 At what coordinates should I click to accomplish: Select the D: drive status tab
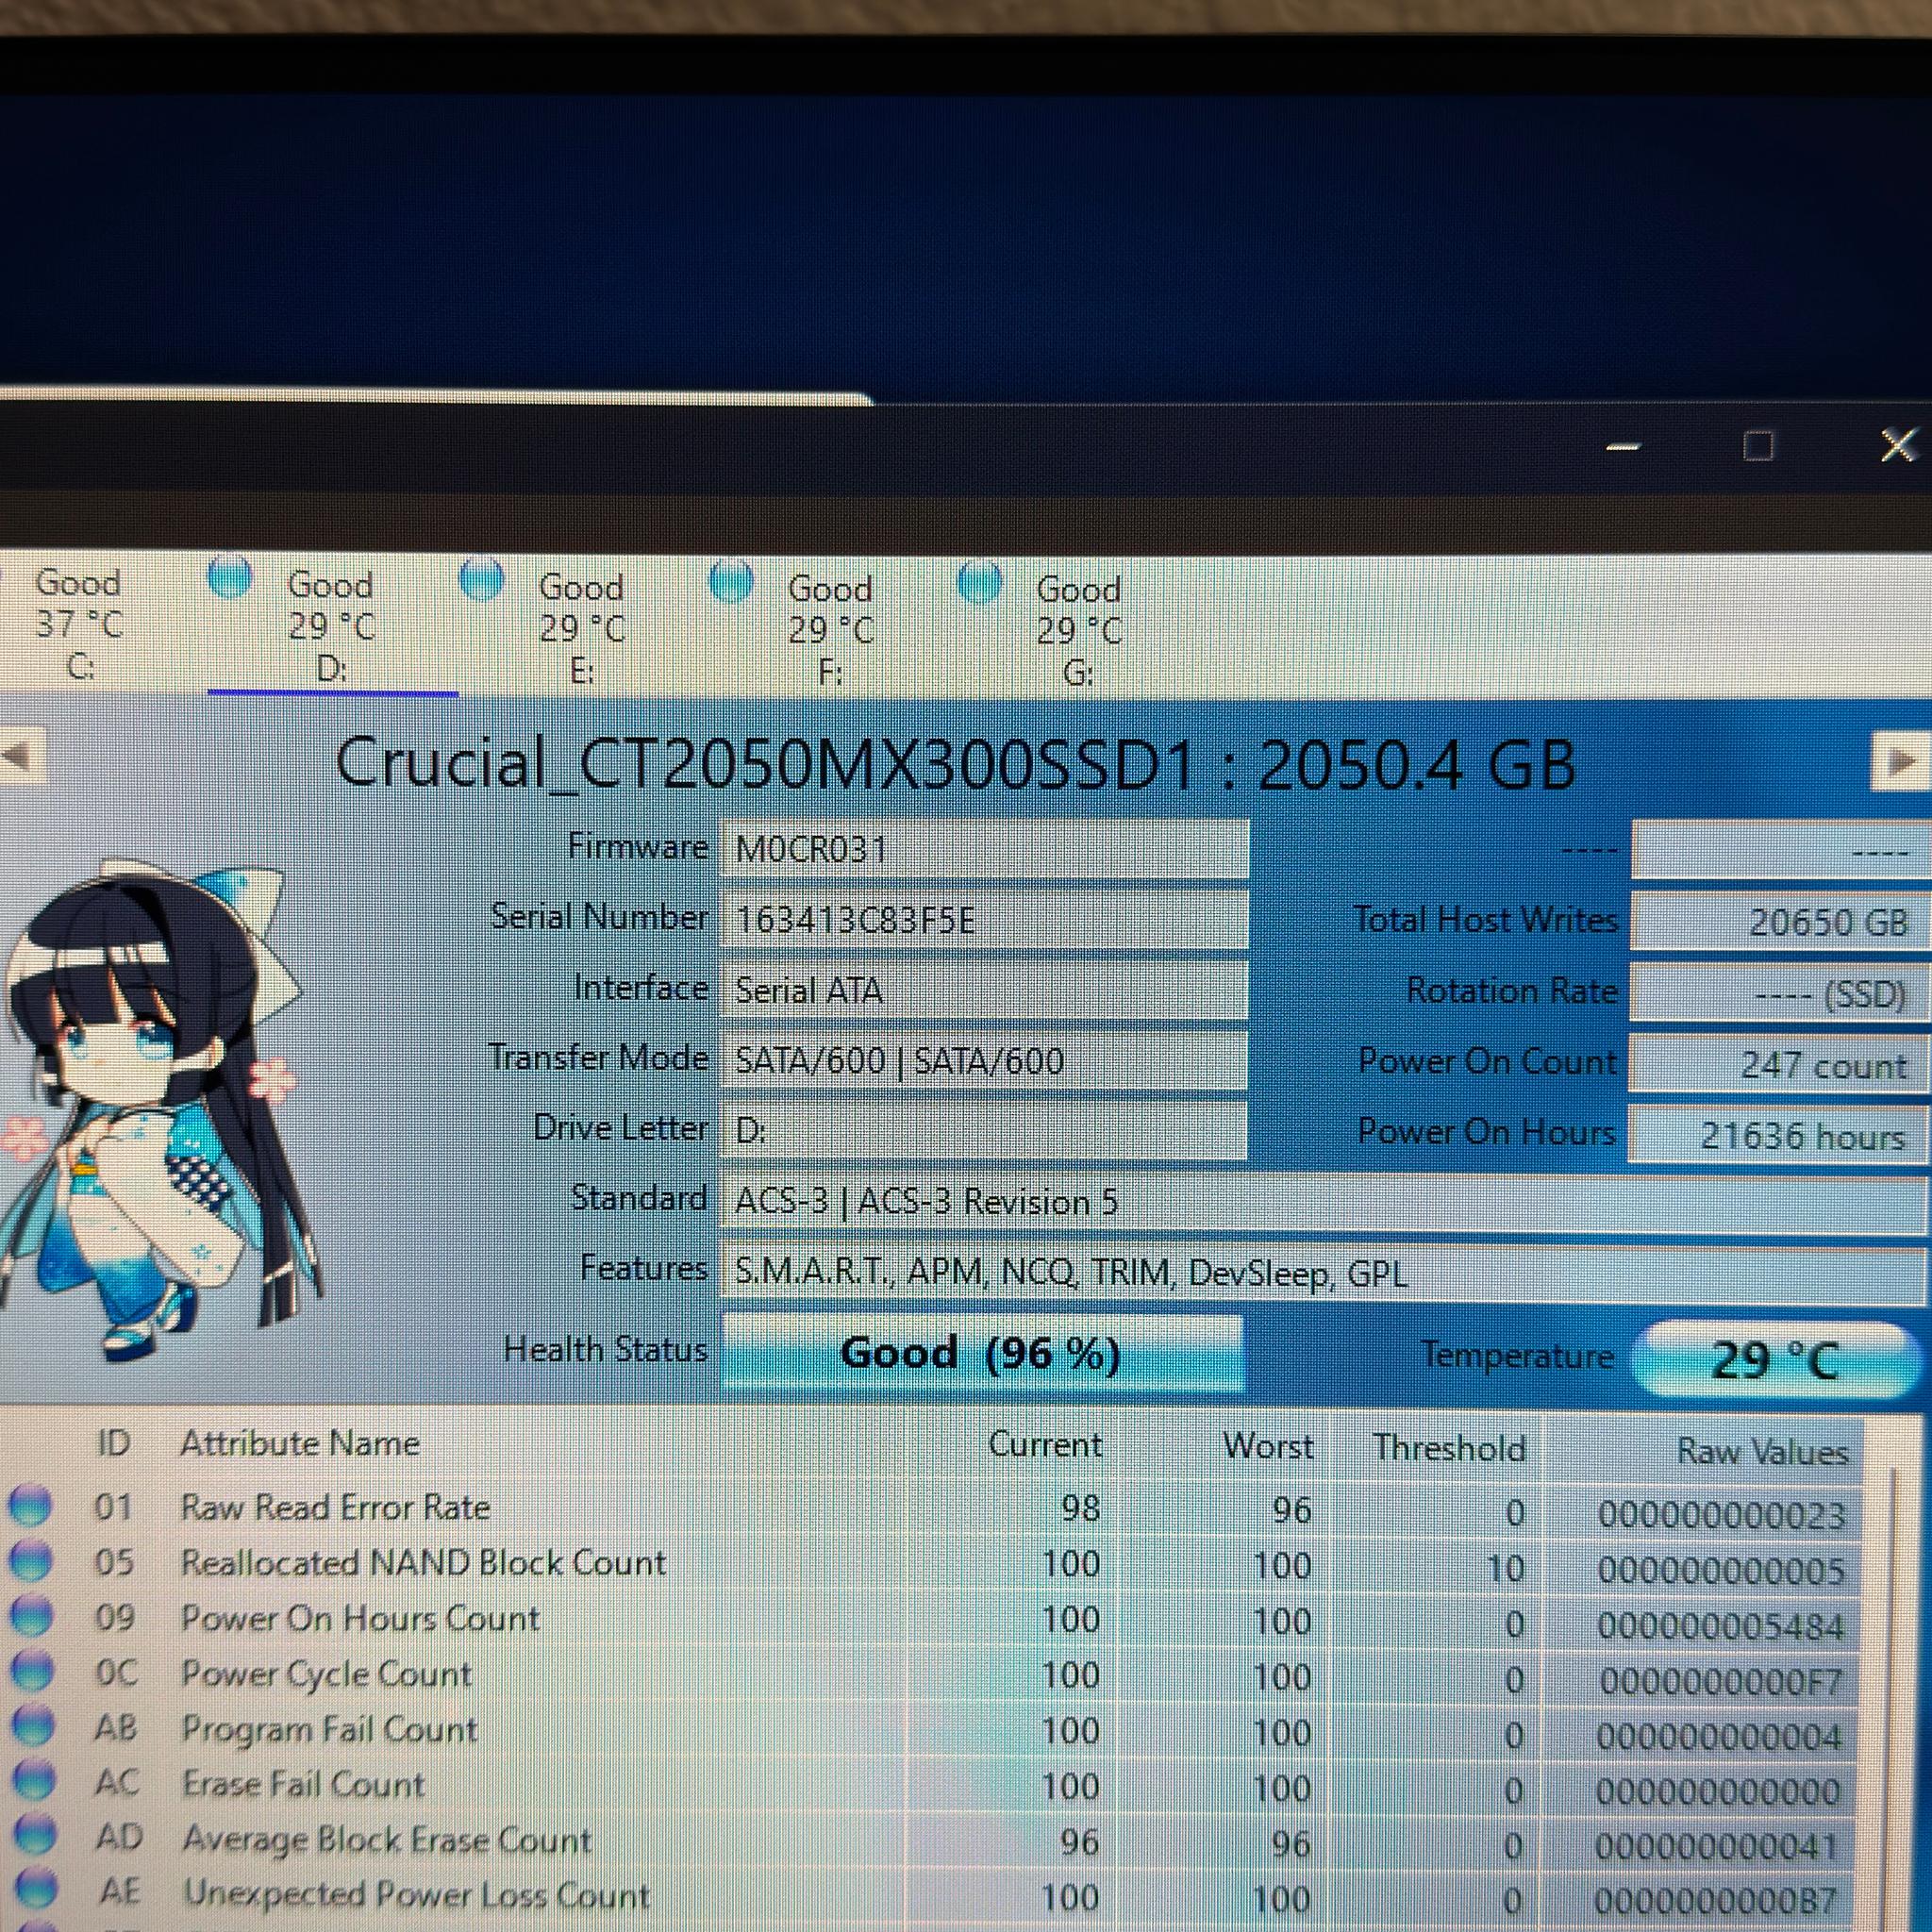tap(332, 625)
